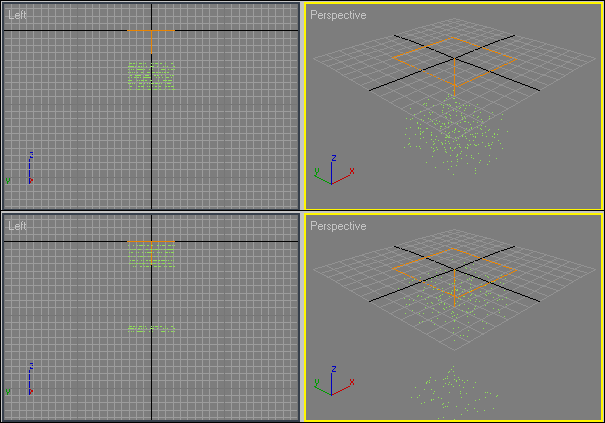Image resolution: width=605 pixels, height=423 pixels.
Task: Open the bottom-left "Left" viewport label menu
Action: click(17, 227)
